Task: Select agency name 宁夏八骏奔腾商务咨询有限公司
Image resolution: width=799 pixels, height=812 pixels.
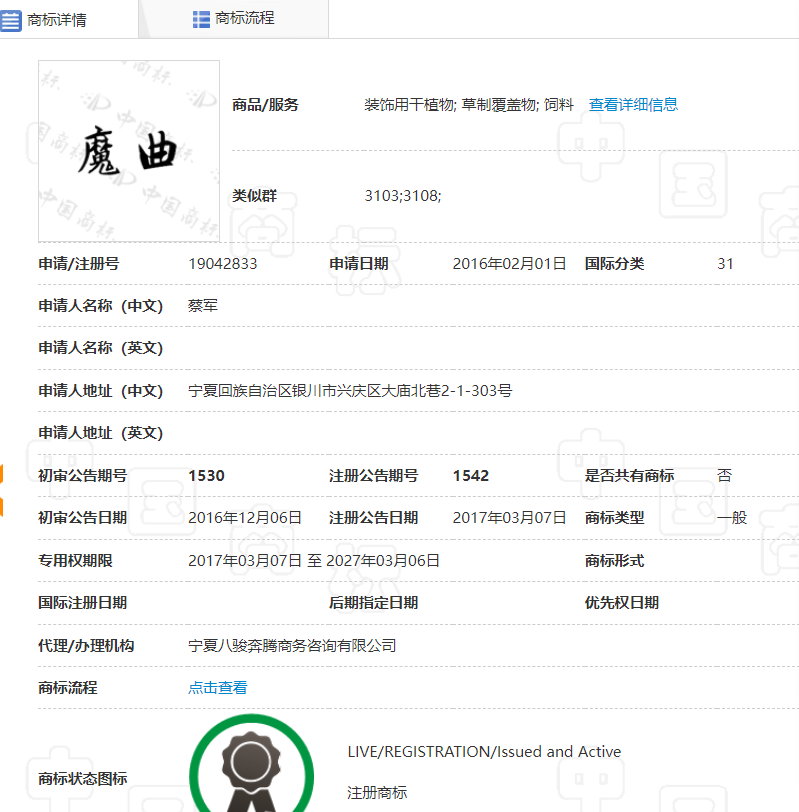Action: click(x=292, y=646)
